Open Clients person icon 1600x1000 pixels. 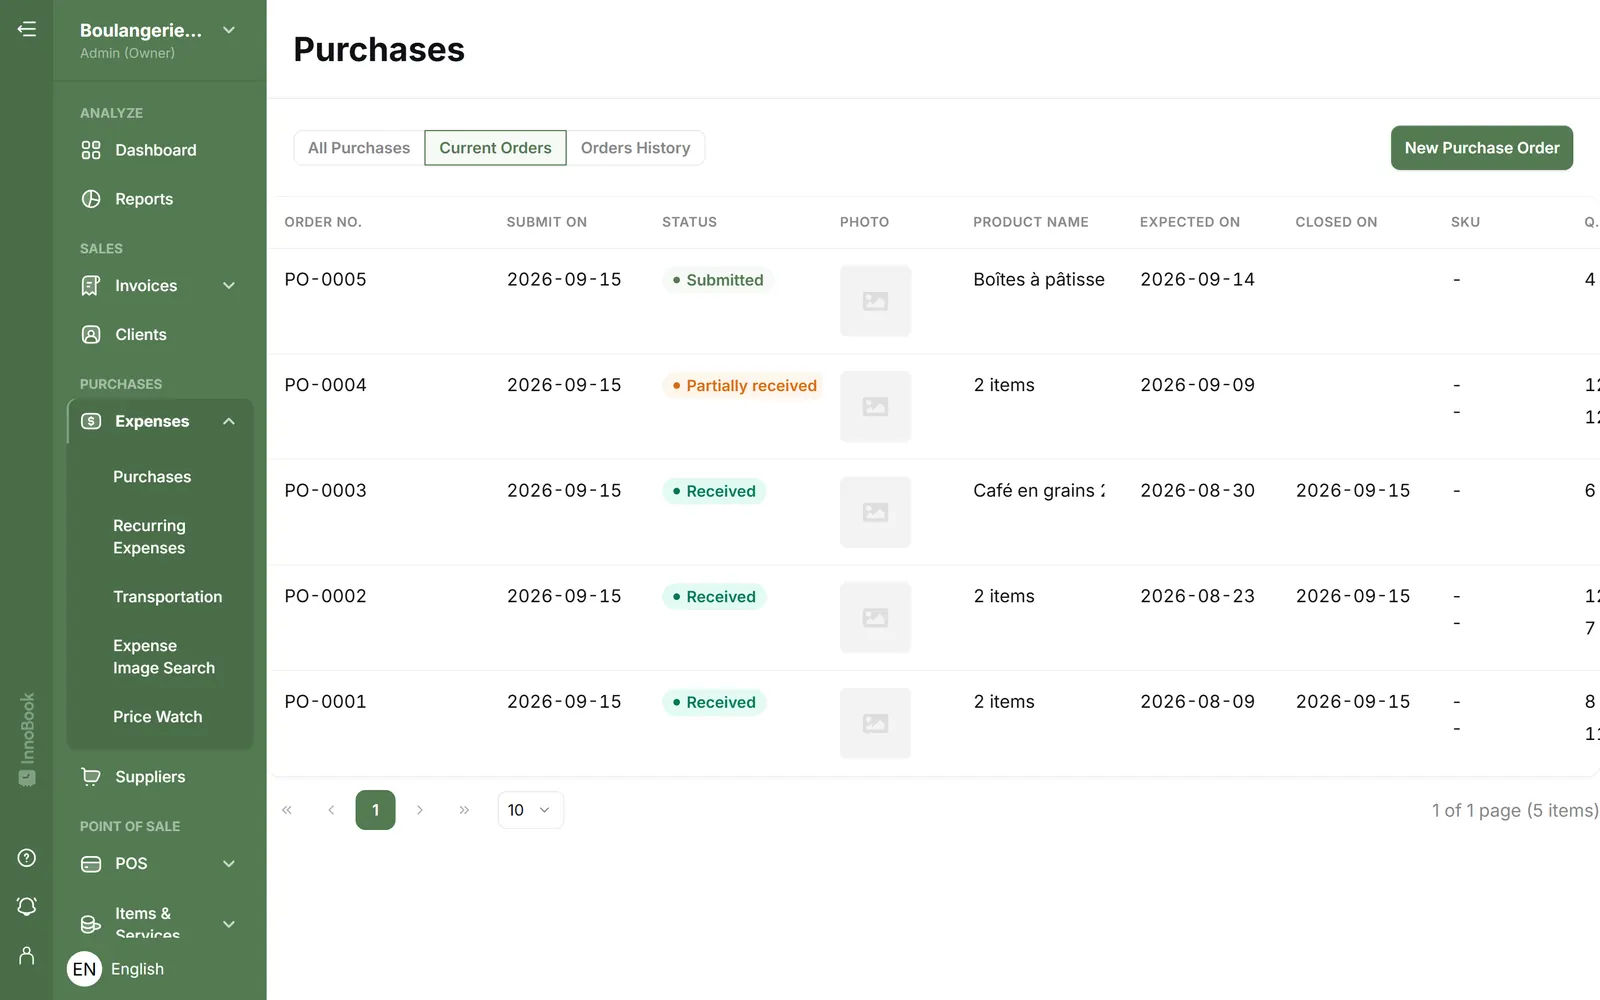pyautogui.click(x=91, y=335)
